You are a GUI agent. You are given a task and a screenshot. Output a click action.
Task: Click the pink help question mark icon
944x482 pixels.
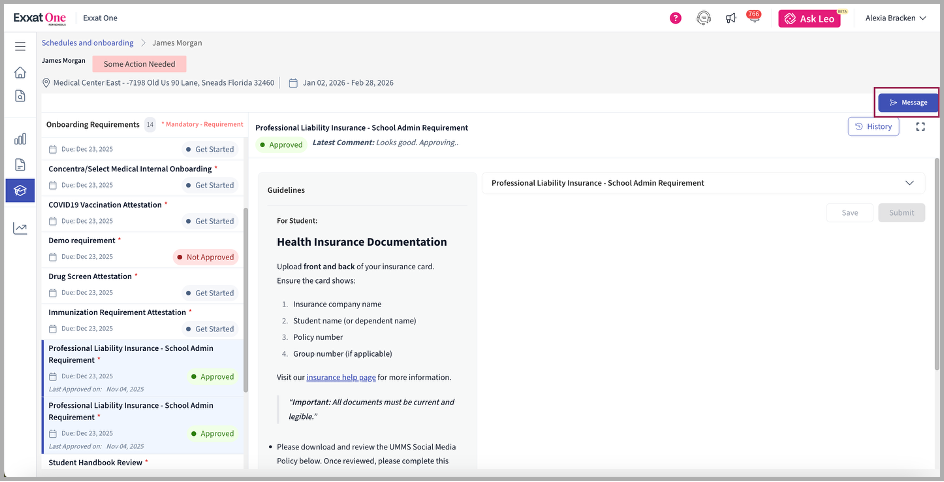[676, 18]
